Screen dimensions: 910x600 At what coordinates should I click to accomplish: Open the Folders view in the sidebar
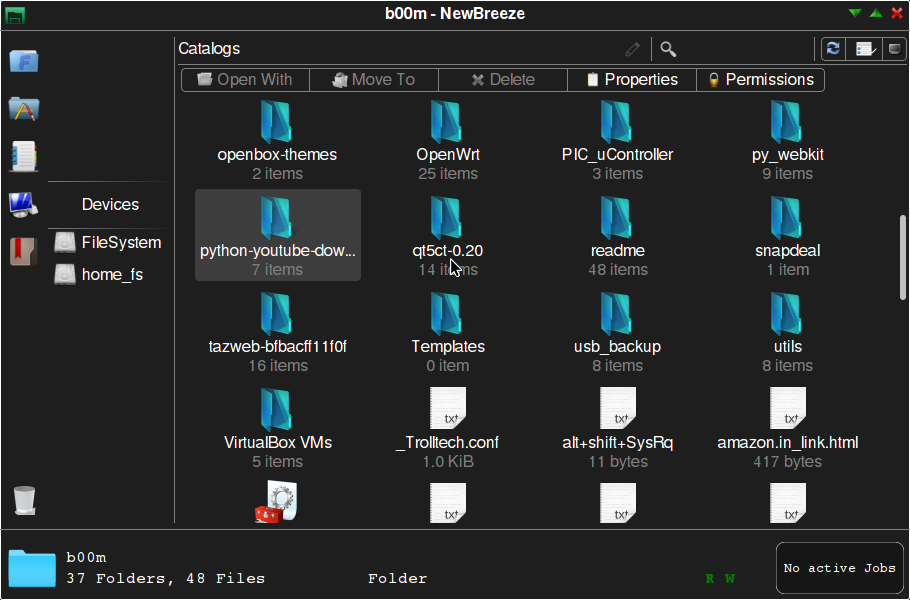(x=24, y=62)
